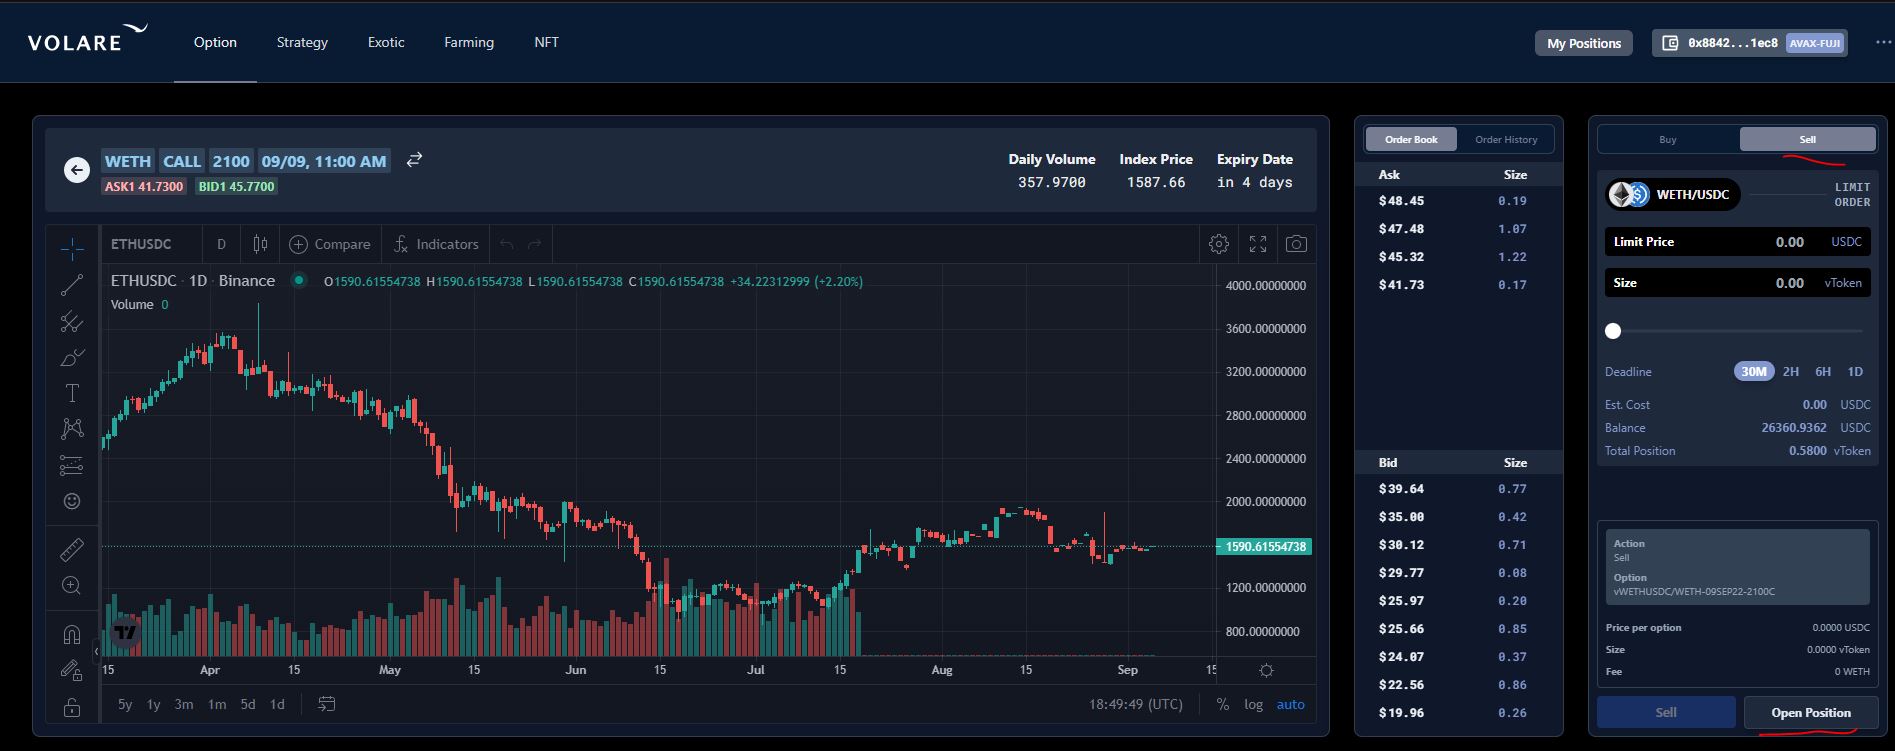
Task: Open the Farming tab
Action: tap(469, 42)
